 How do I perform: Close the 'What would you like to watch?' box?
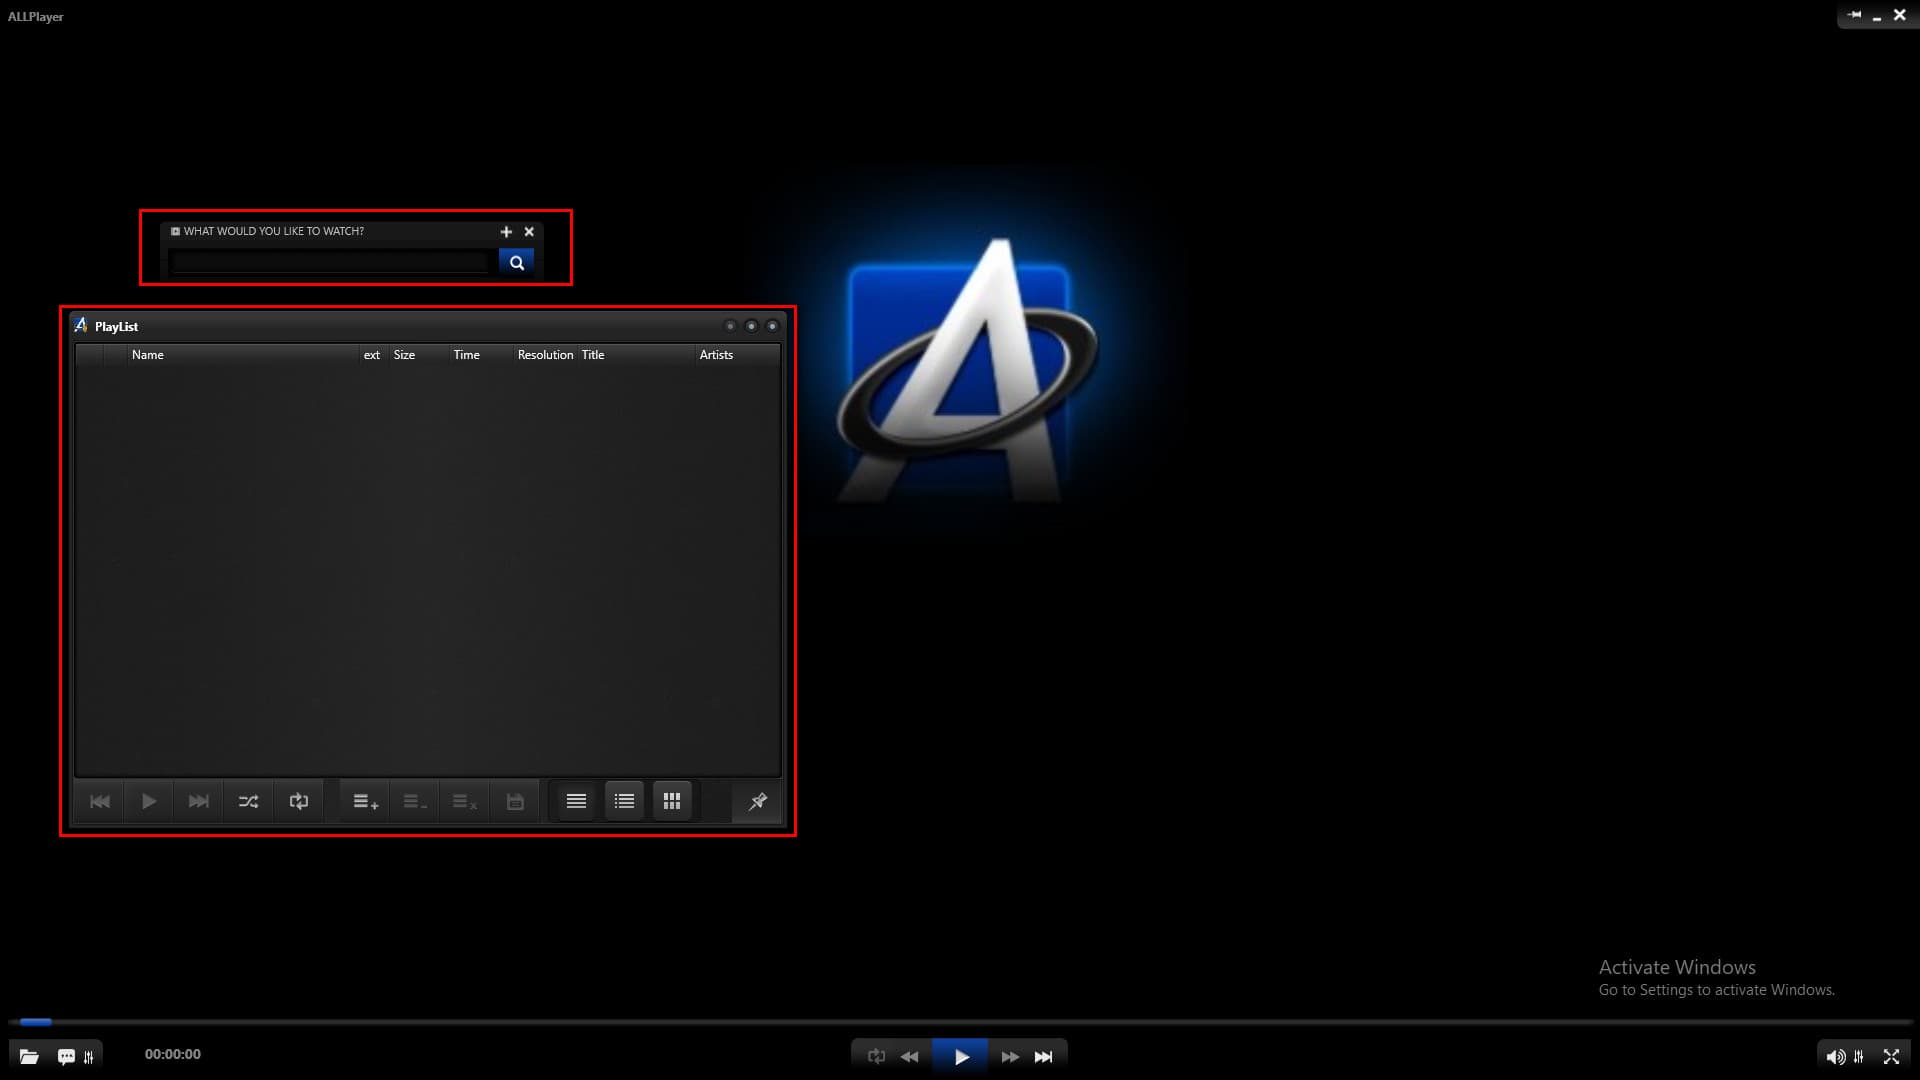point(529,231)
